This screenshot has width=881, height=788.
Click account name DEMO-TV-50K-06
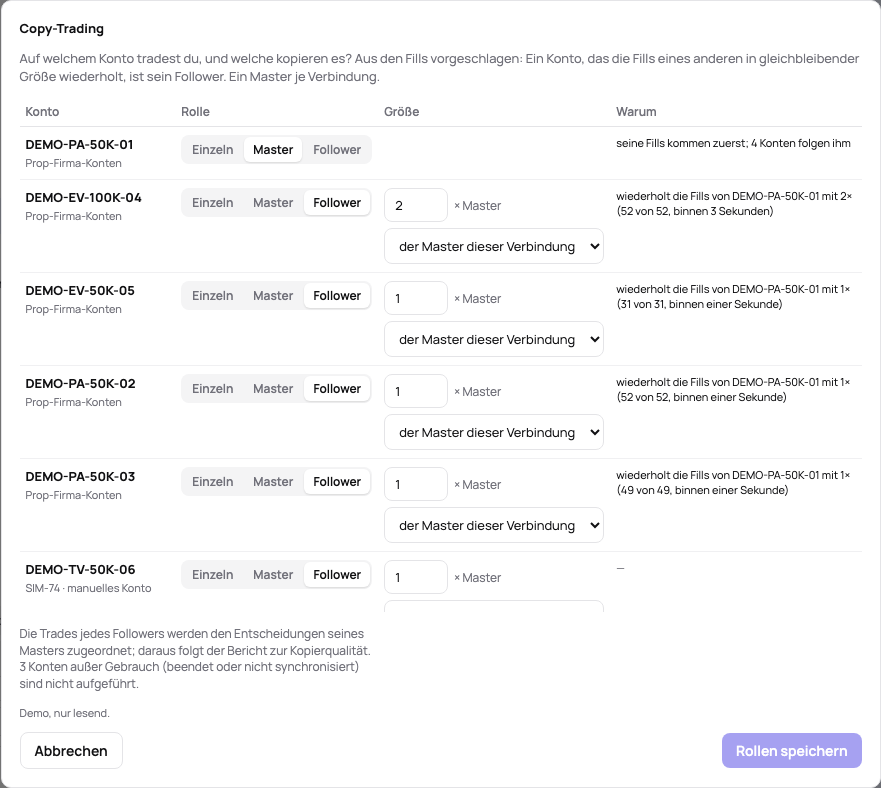tap(80, 569)
